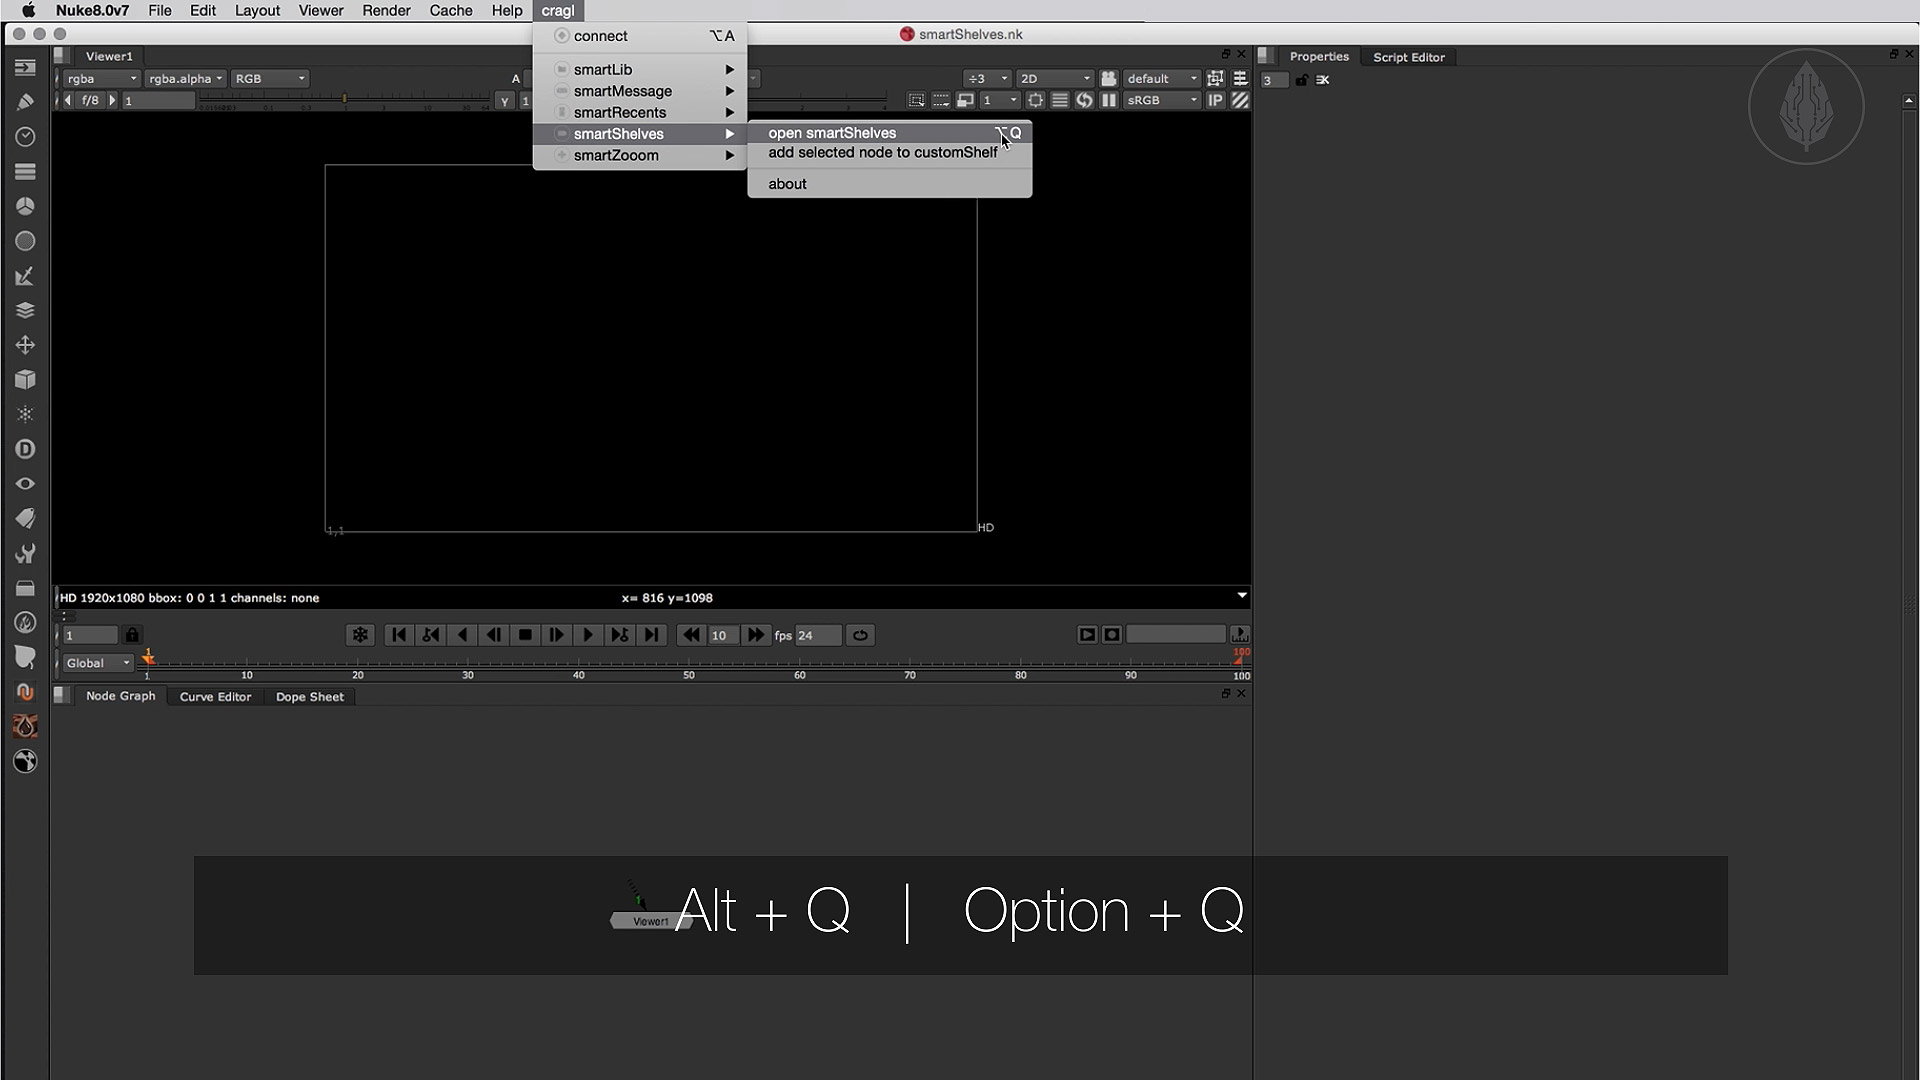
Task: Toggle the IP input process button
Action: (1215, 100)
